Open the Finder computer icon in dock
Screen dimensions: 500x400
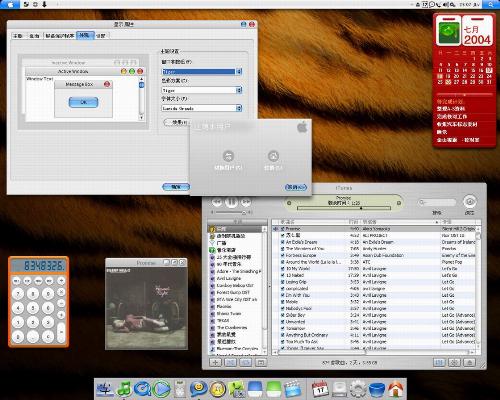[x=105, y=389]
